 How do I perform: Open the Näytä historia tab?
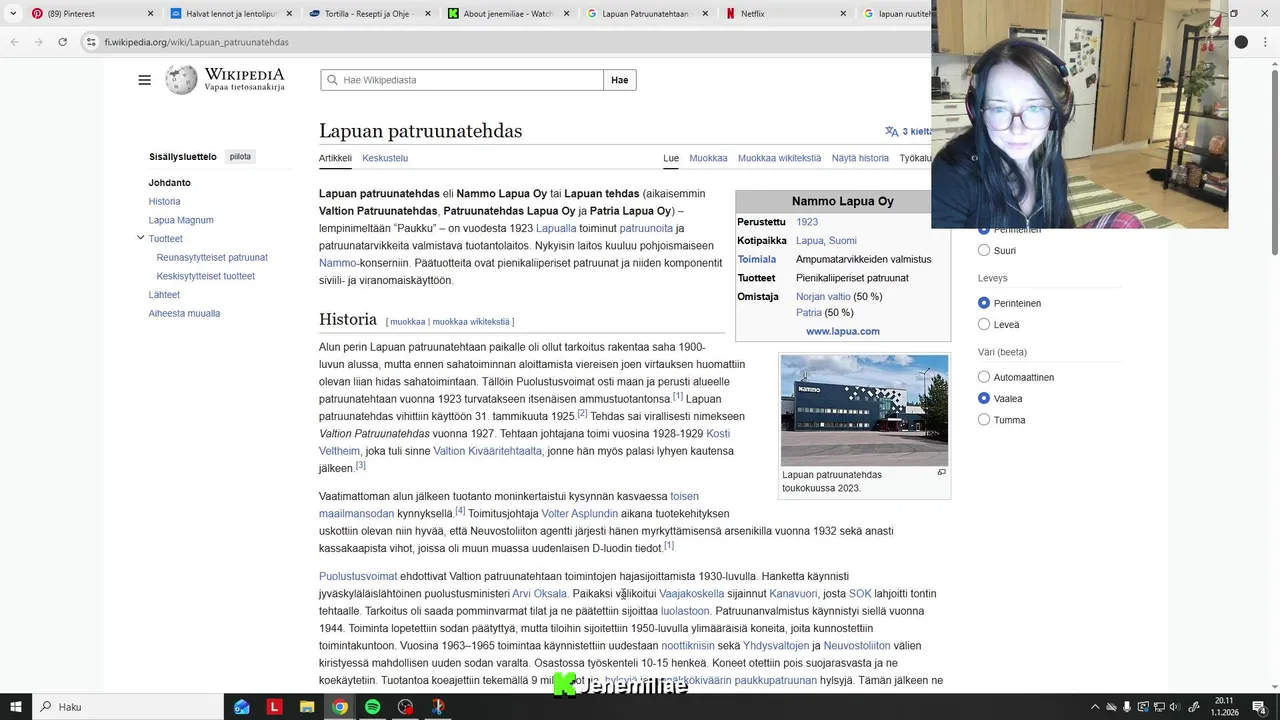pos(860,158)
